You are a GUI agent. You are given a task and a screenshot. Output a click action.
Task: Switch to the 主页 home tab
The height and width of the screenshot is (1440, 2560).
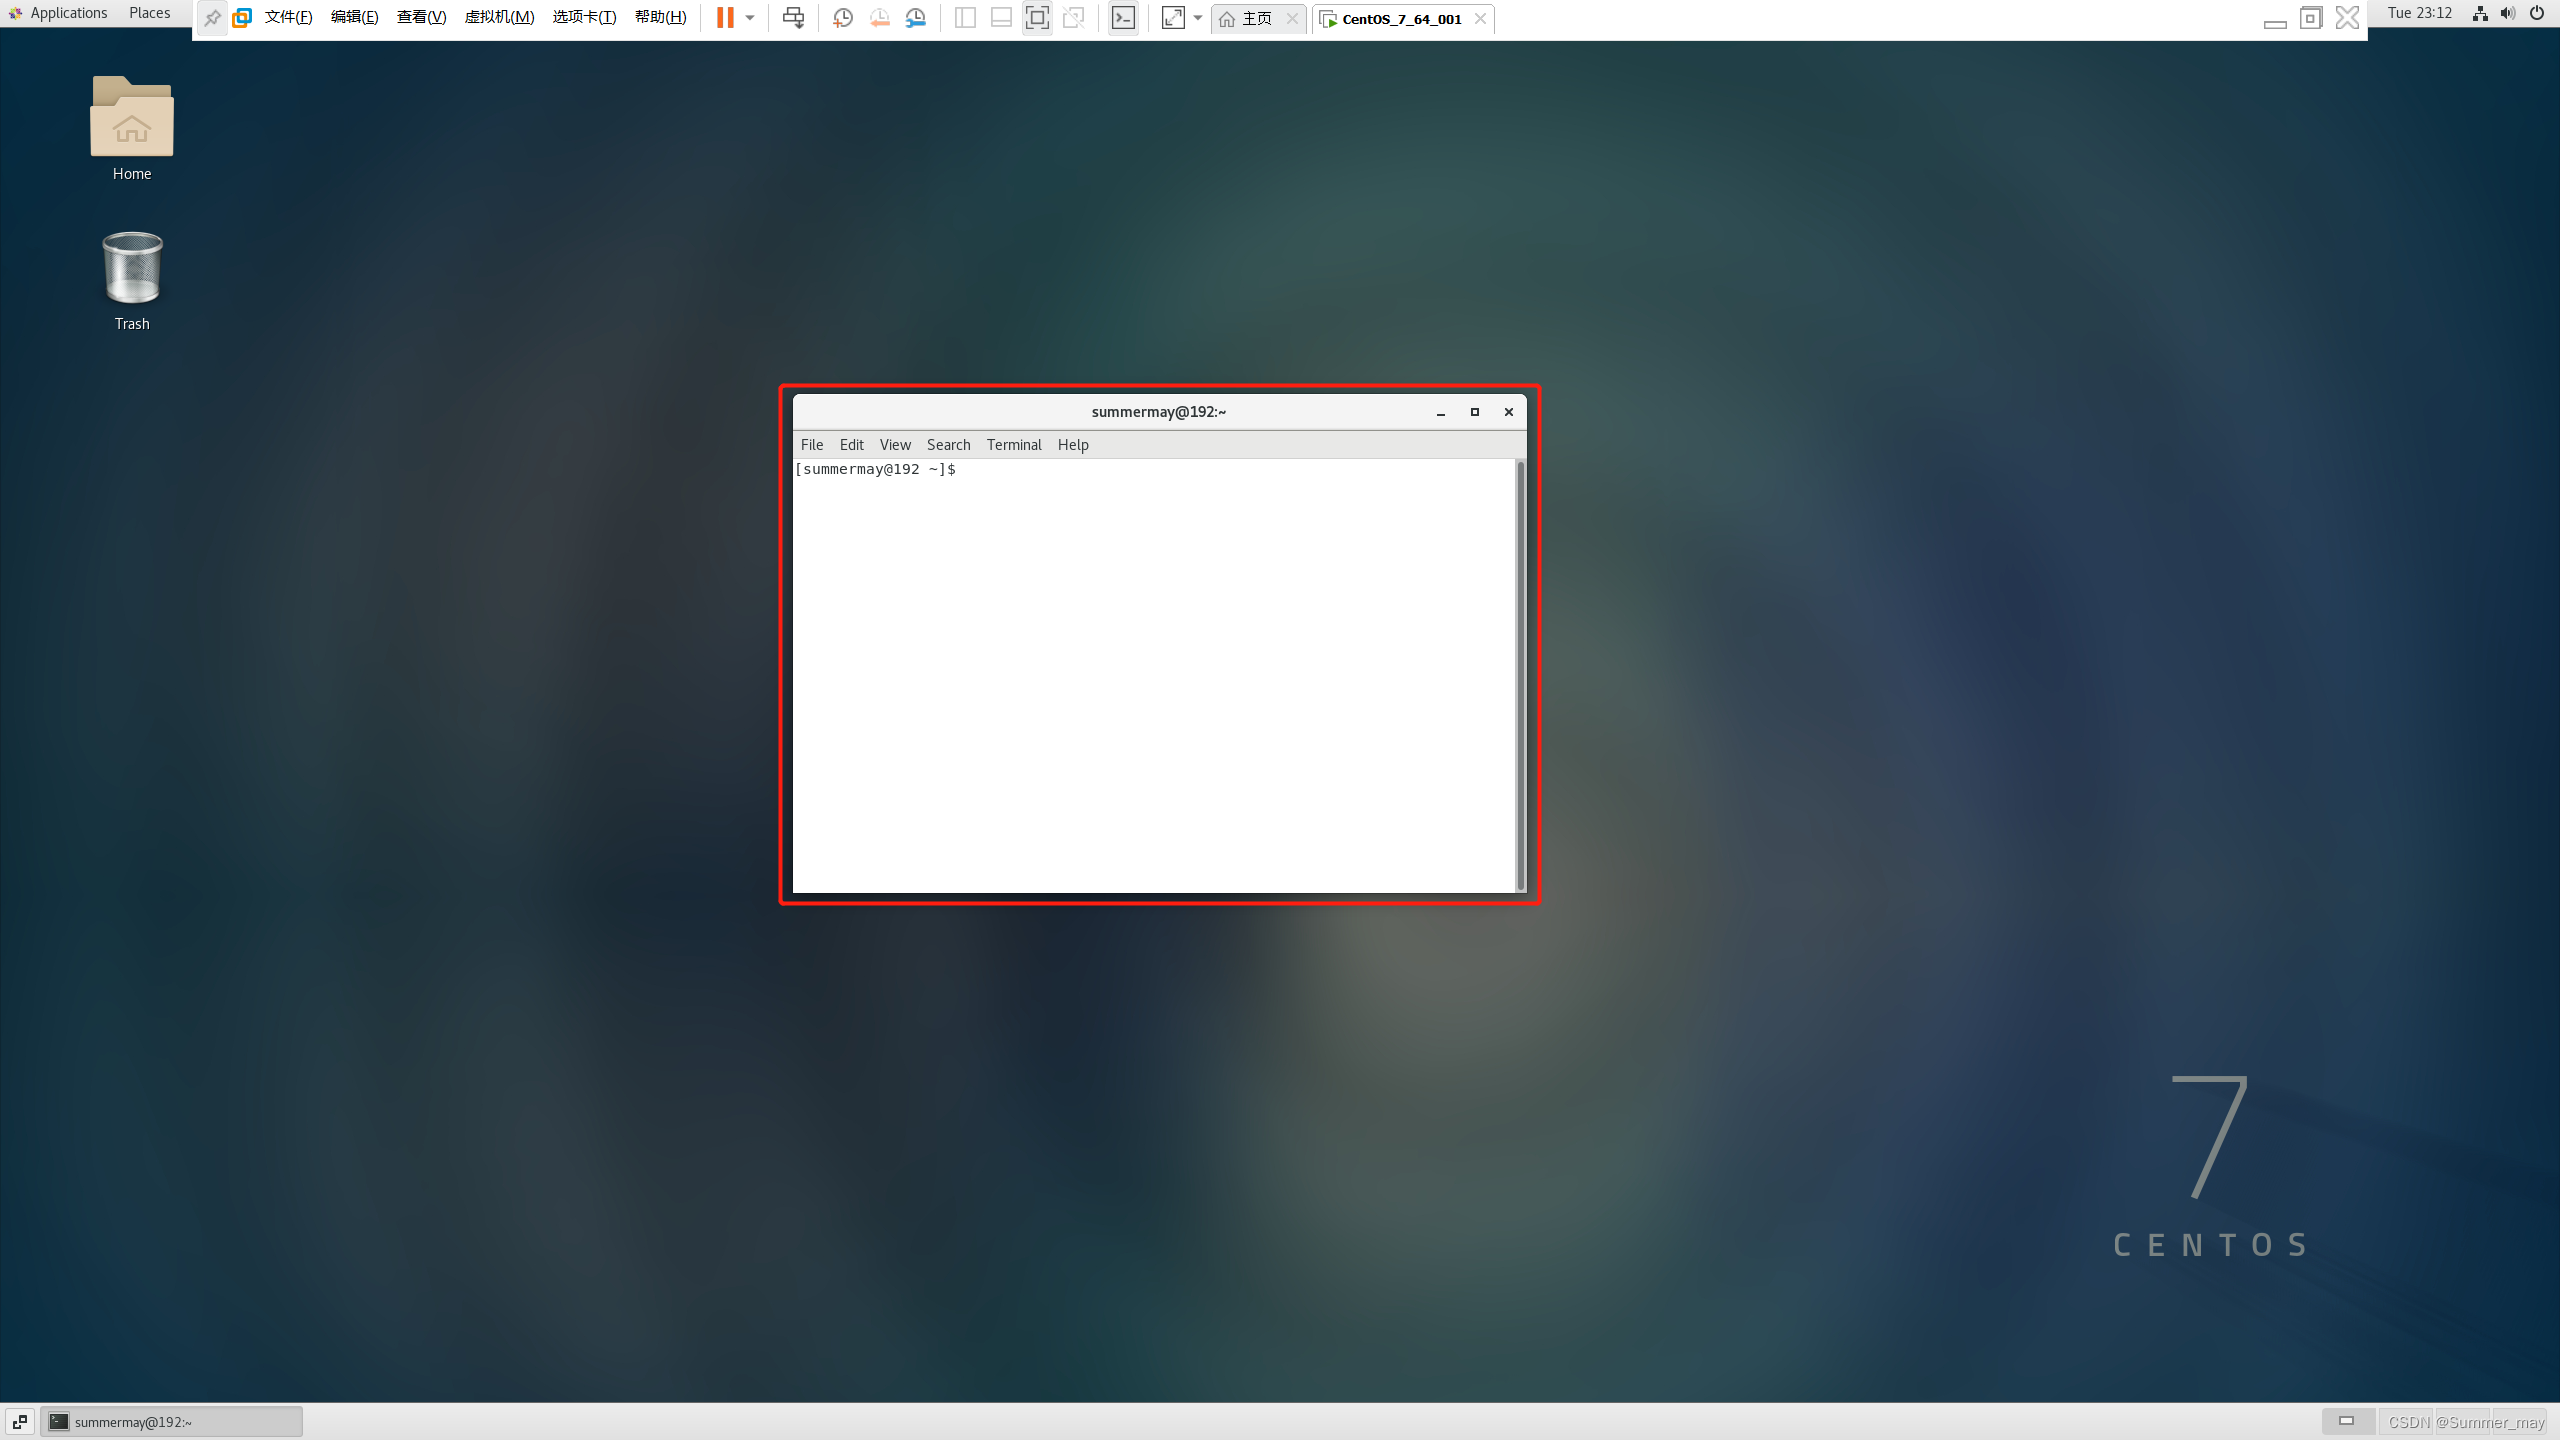[x=1256, y=19]
